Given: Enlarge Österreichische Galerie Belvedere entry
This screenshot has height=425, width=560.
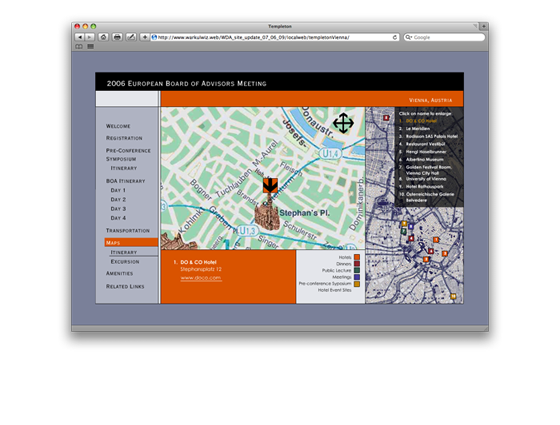Looking at the screenshot, I should point(430,197).
